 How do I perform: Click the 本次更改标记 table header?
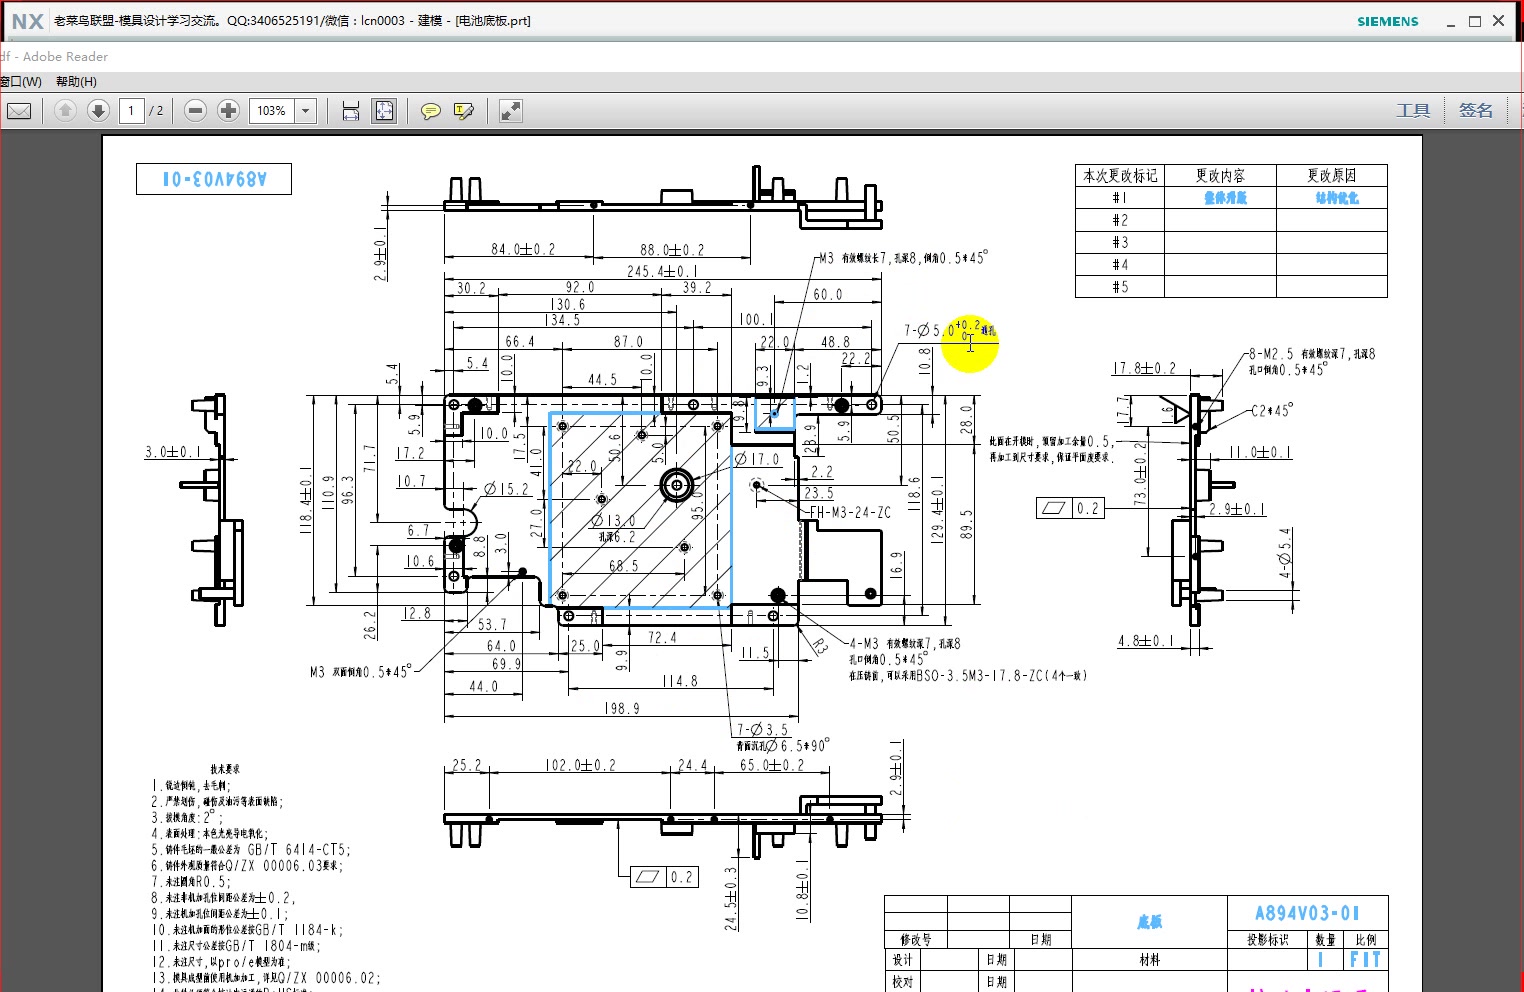[1120, 176]
